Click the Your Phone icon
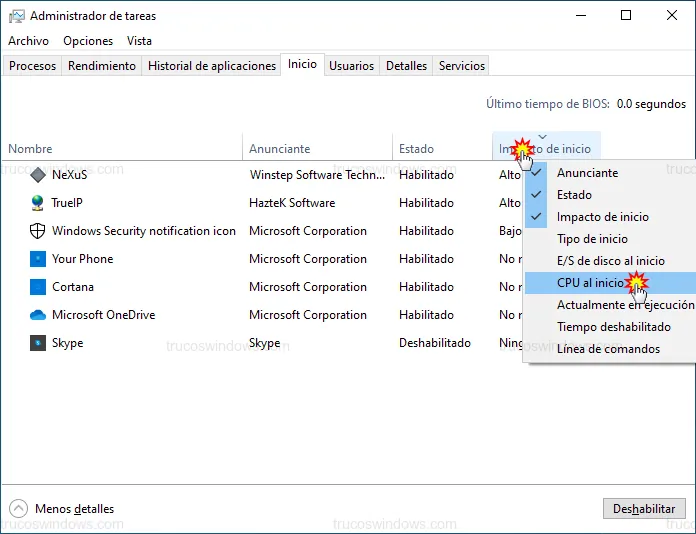Screen dimensions: 696x534 click(38, 259)
